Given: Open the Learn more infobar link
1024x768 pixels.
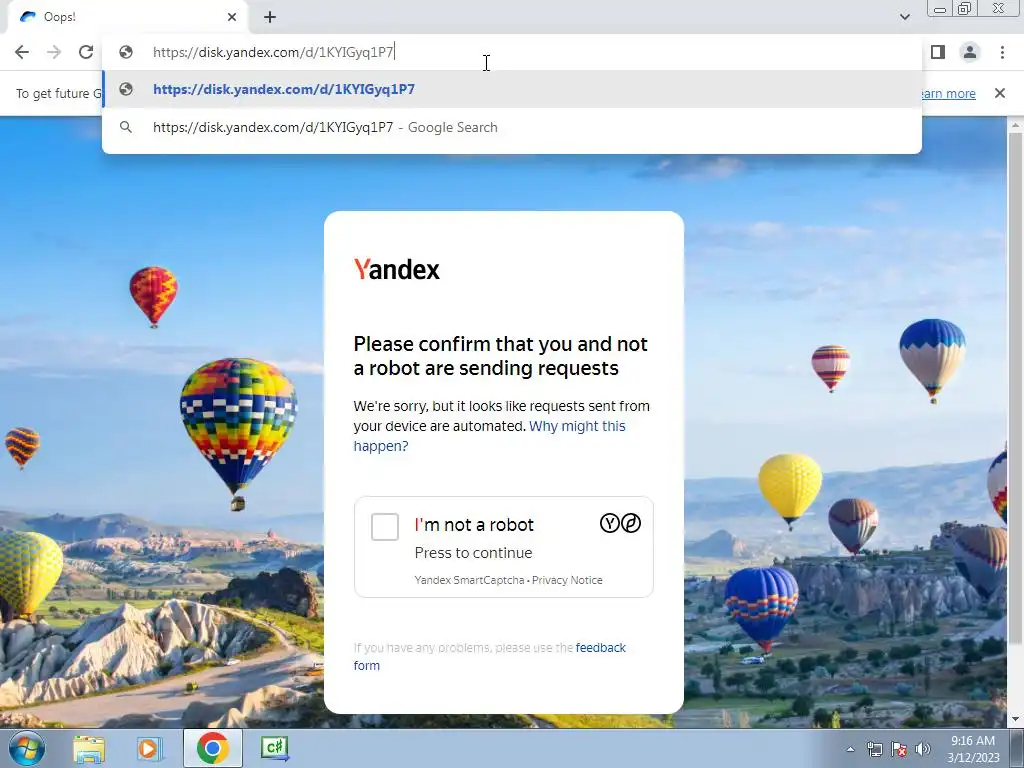Looking at the screenshot, I should [x=948, y=93].
